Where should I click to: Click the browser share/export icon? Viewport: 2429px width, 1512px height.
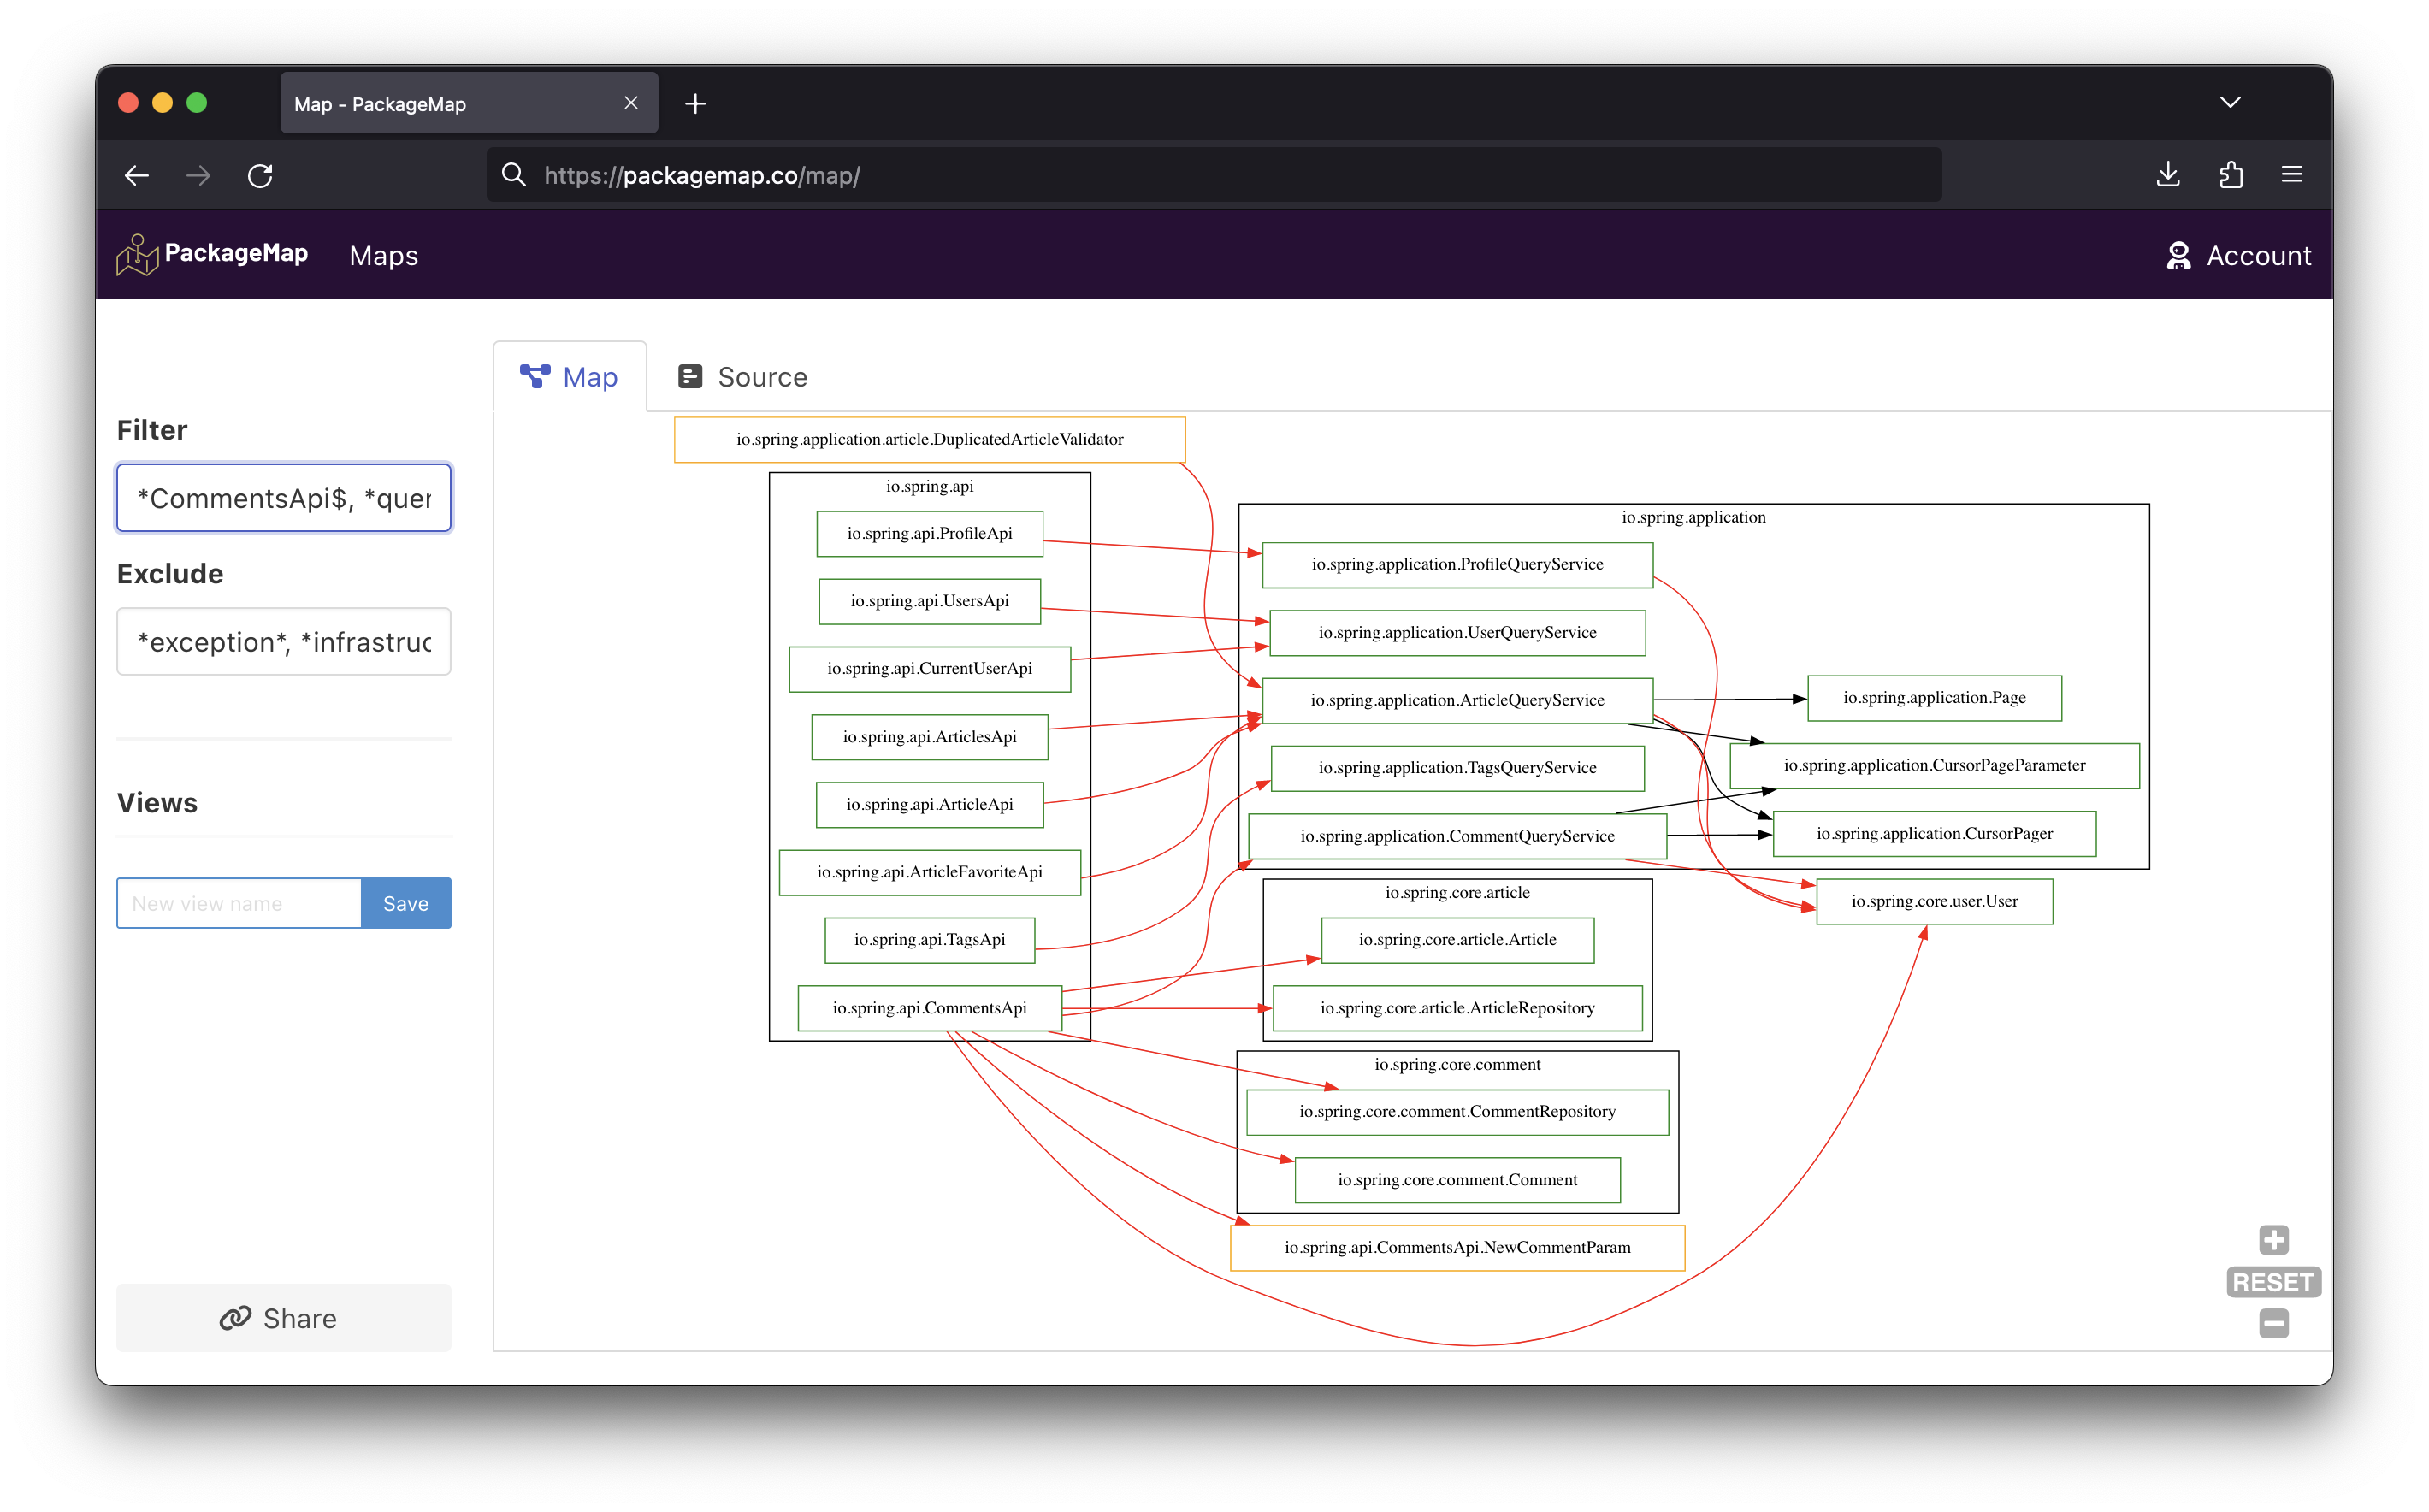(x=2231, y=174)
